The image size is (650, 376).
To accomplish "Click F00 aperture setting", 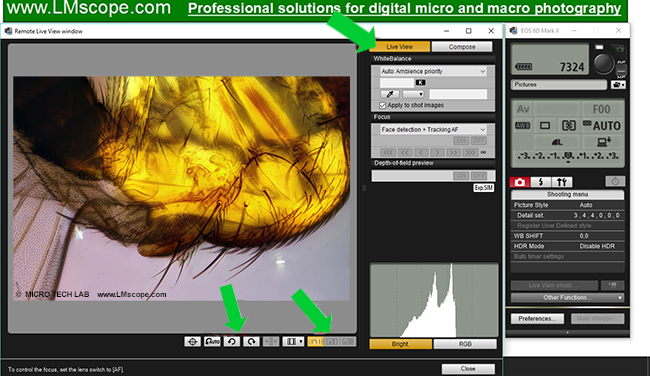I will [x=601, y=109].
